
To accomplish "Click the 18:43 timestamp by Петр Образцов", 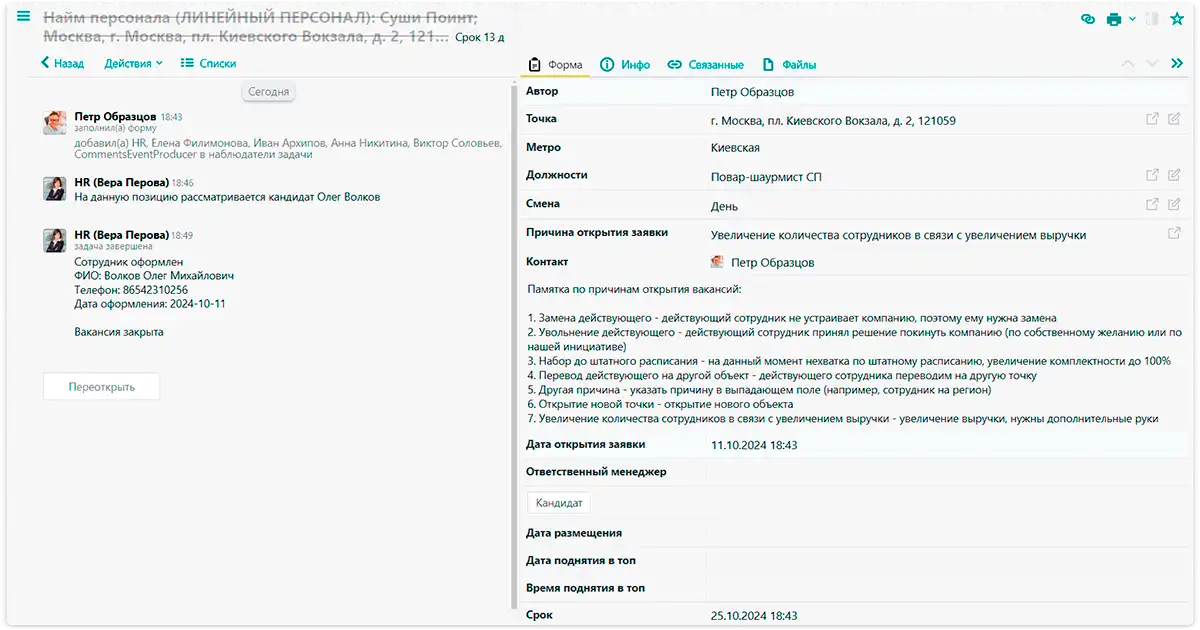I will tap(171, 117).
